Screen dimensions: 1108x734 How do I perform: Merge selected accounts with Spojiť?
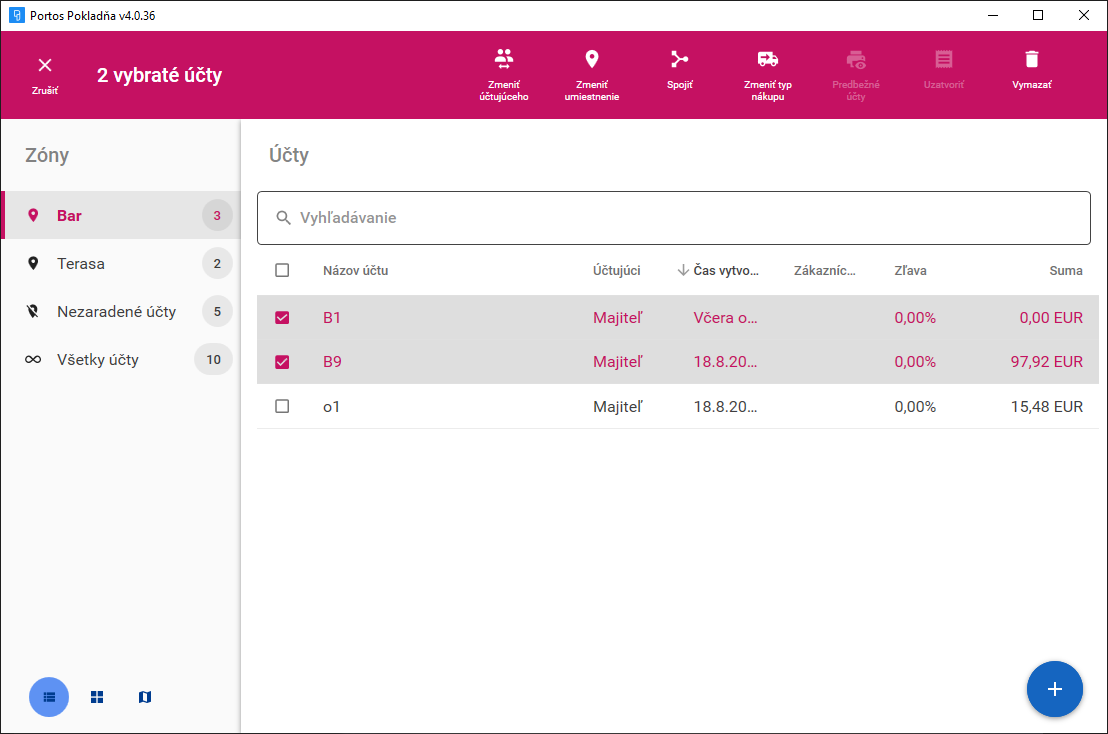click(680, 59)
